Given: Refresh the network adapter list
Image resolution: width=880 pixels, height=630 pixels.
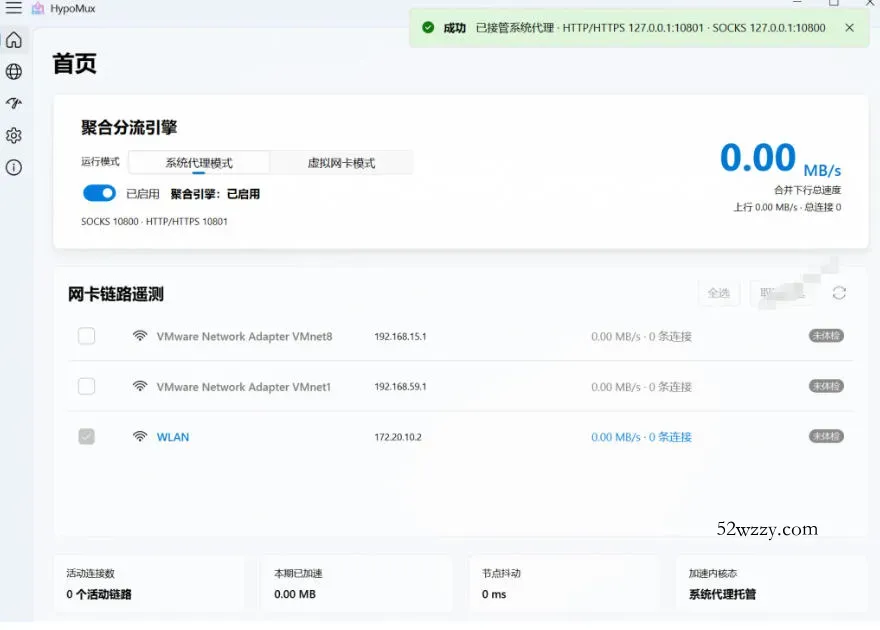Looking at the screenshot, I should click(x=839, y=293).
